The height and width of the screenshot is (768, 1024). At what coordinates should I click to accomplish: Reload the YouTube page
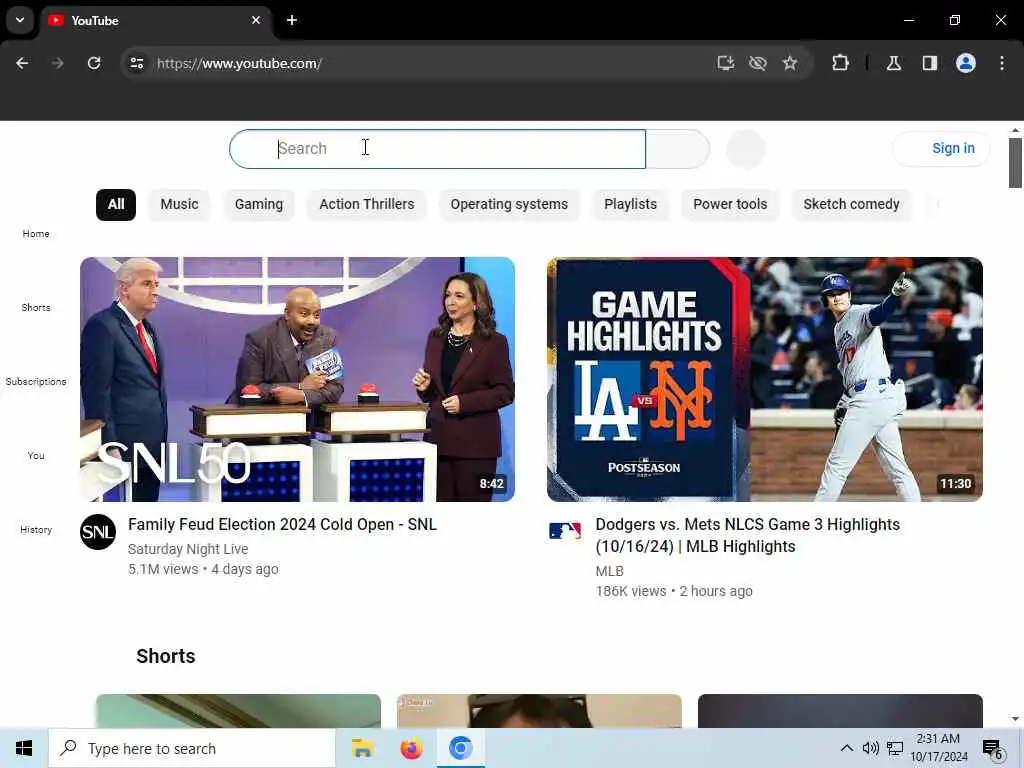pyautogui.click(x=94, y=63)
